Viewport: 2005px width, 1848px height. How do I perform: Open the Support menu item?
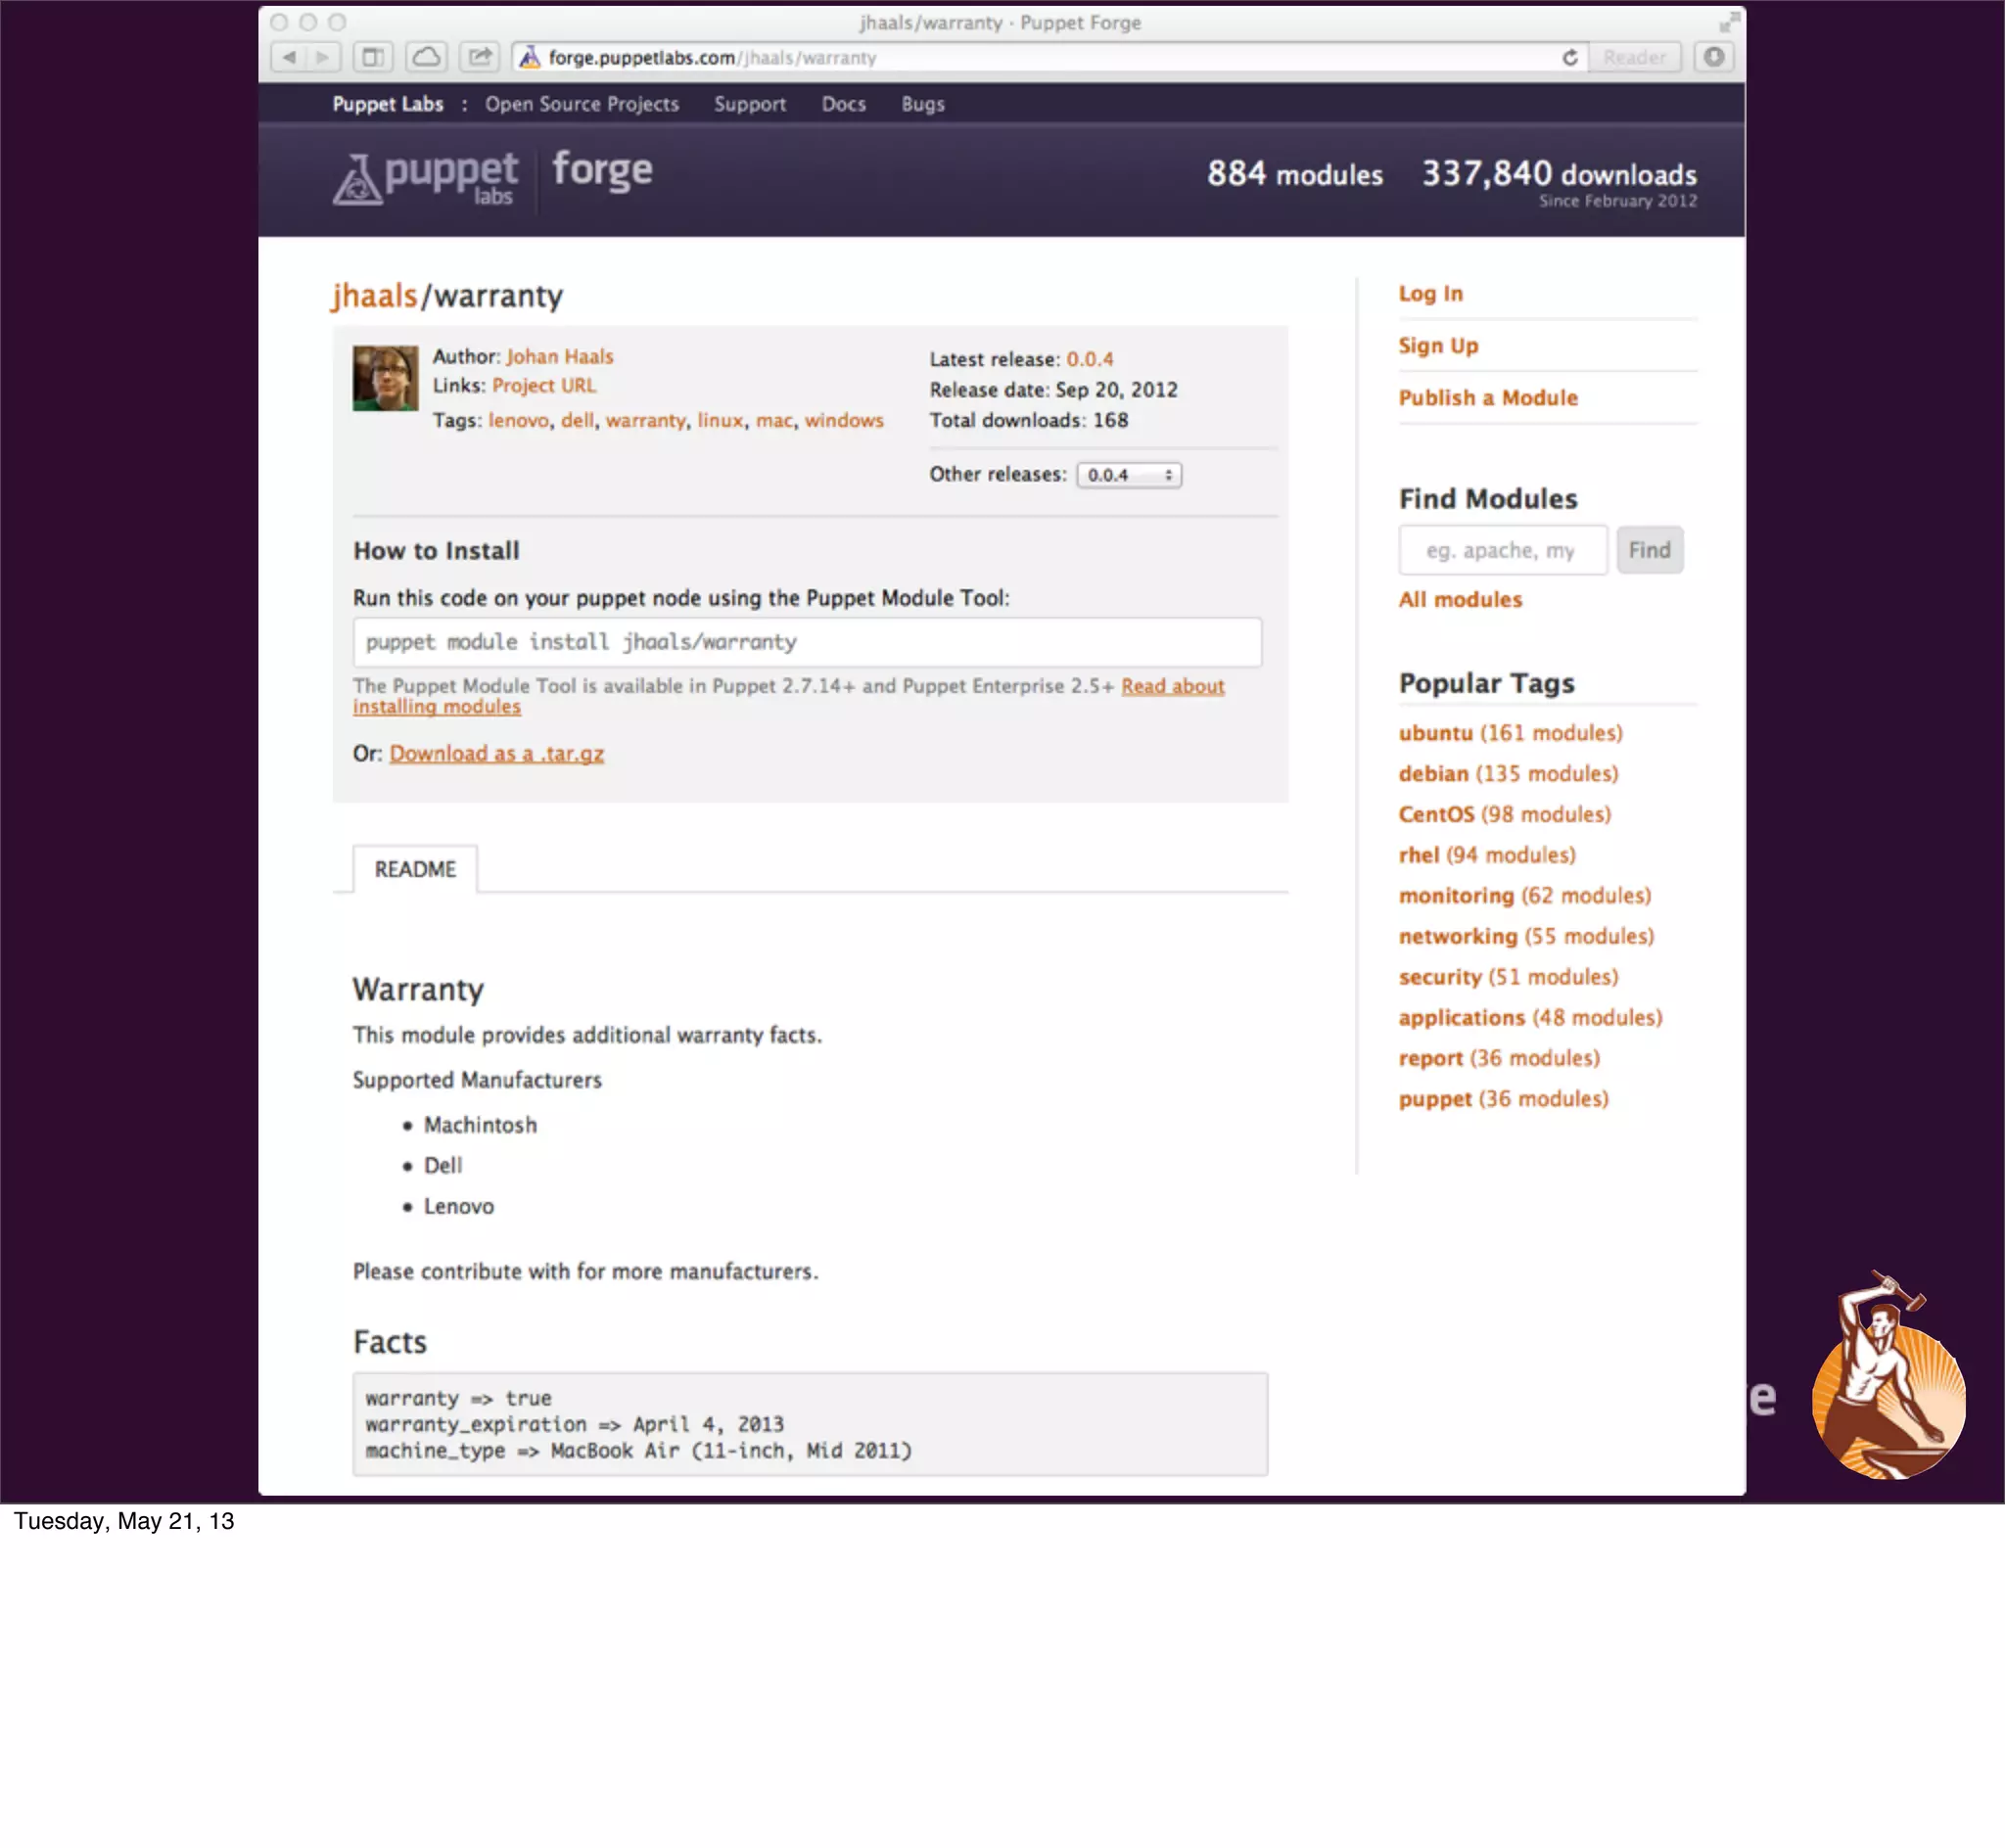coord(749,104)
